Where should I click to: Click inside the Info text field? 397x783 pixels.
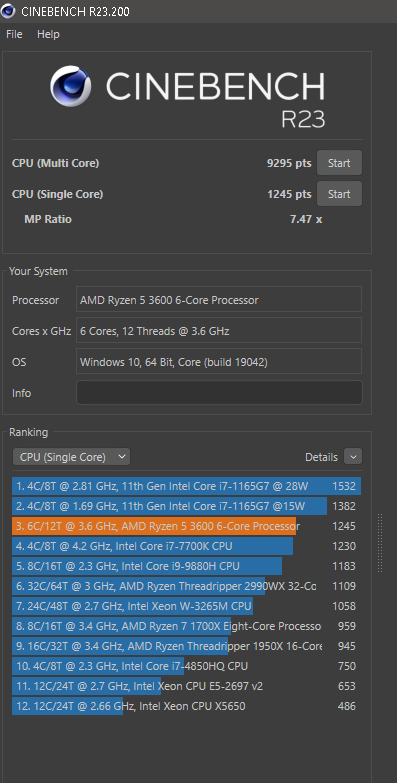click(x=219, y=393)
